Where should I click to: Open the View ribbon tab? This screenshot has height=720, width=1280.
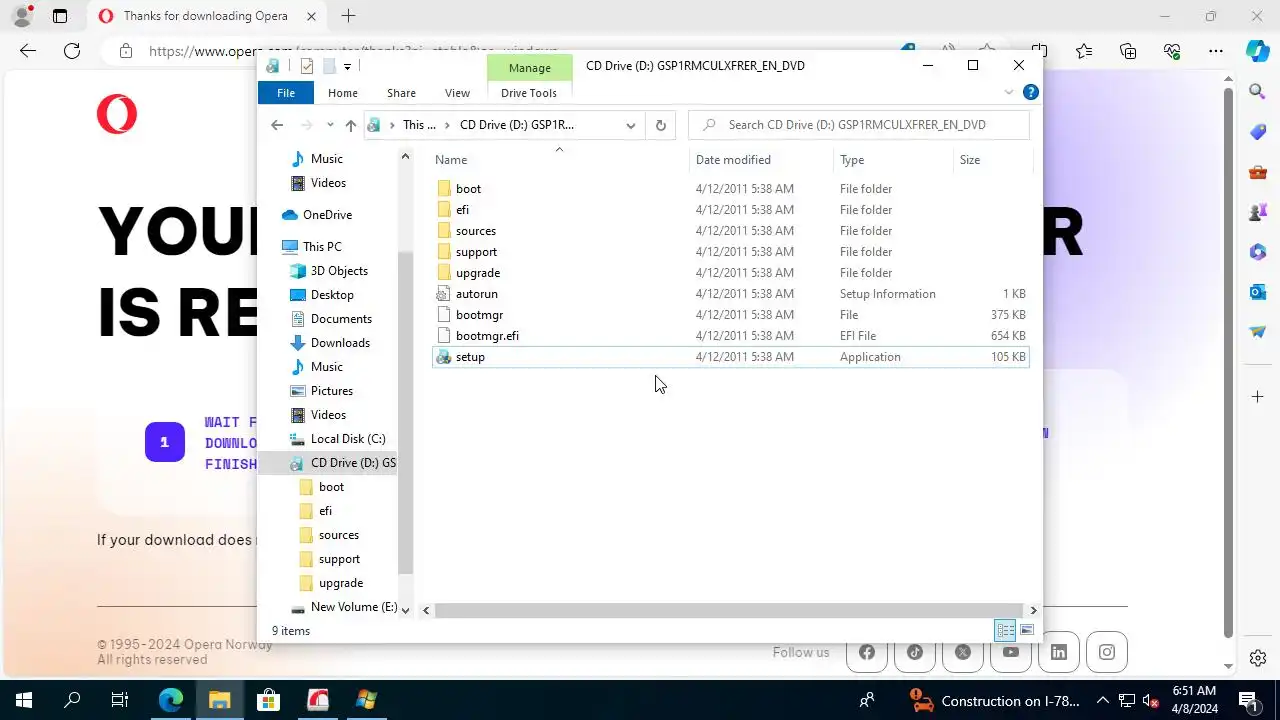tap(457, 93)
